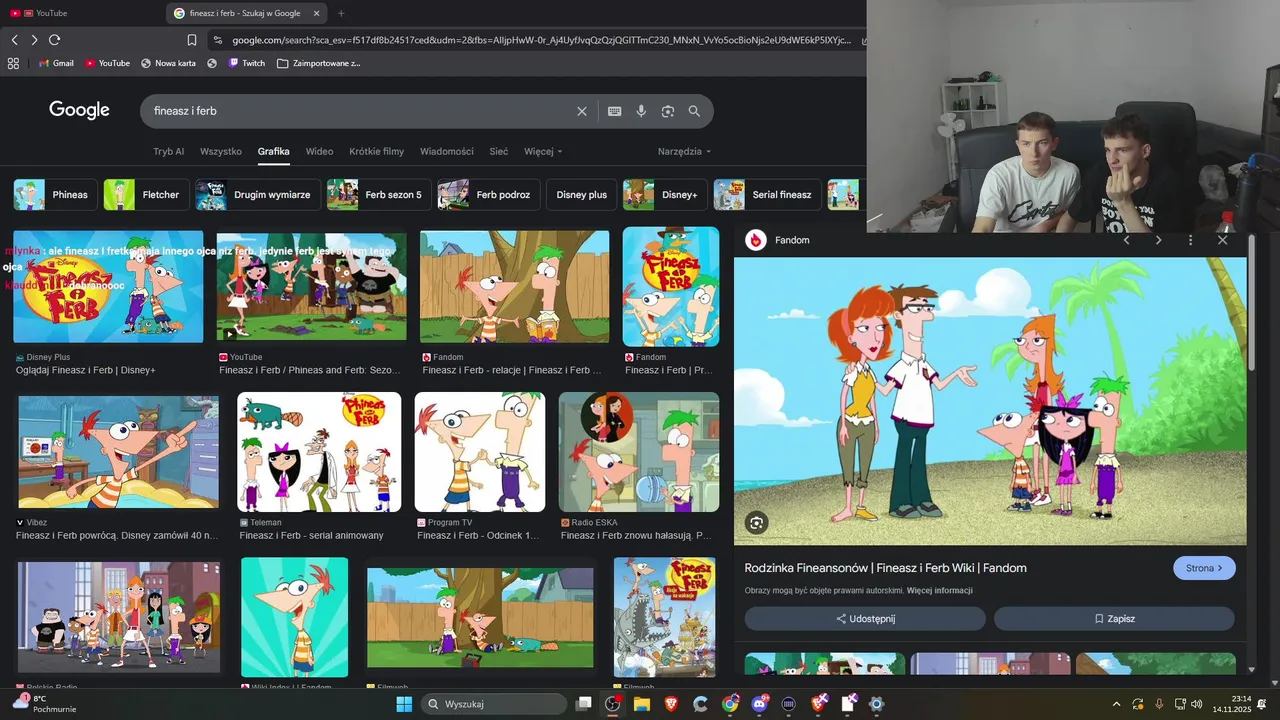Open Chrome from the taskbar
Image resolution: width=1280 pixels, height=720 pixels.
[x=731, y=704]
